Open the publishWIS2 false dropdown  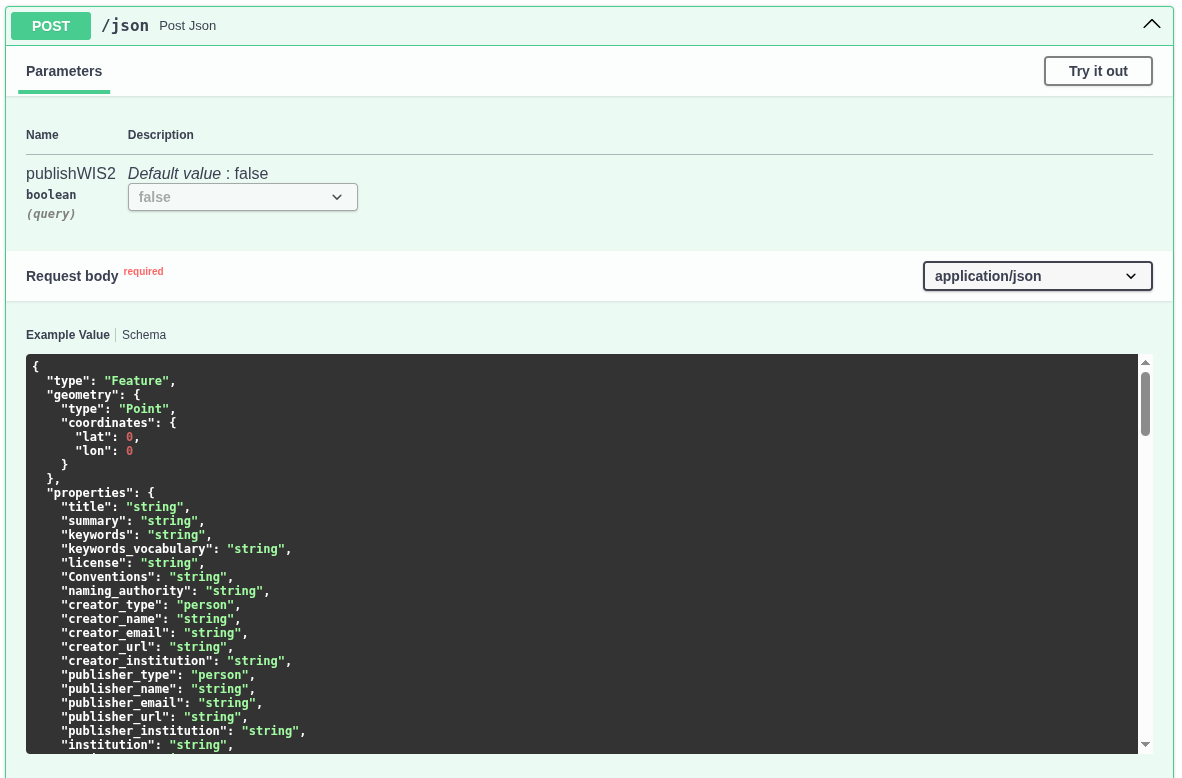pos(243,197)
